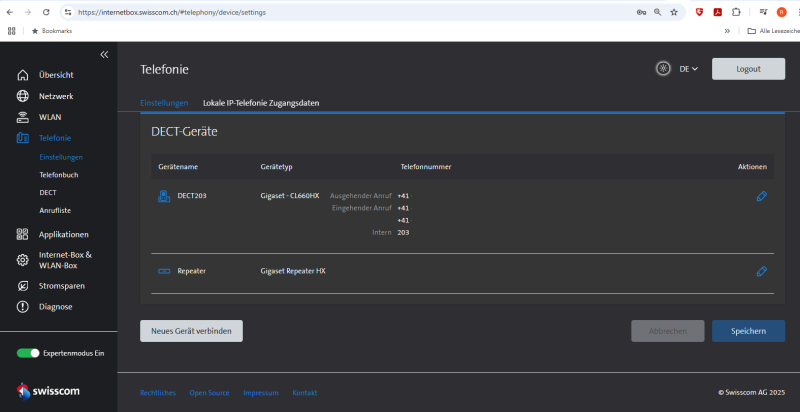Expand the Telefonie sidebar menu
800x412 pixels.
click(x=54, y=138)
